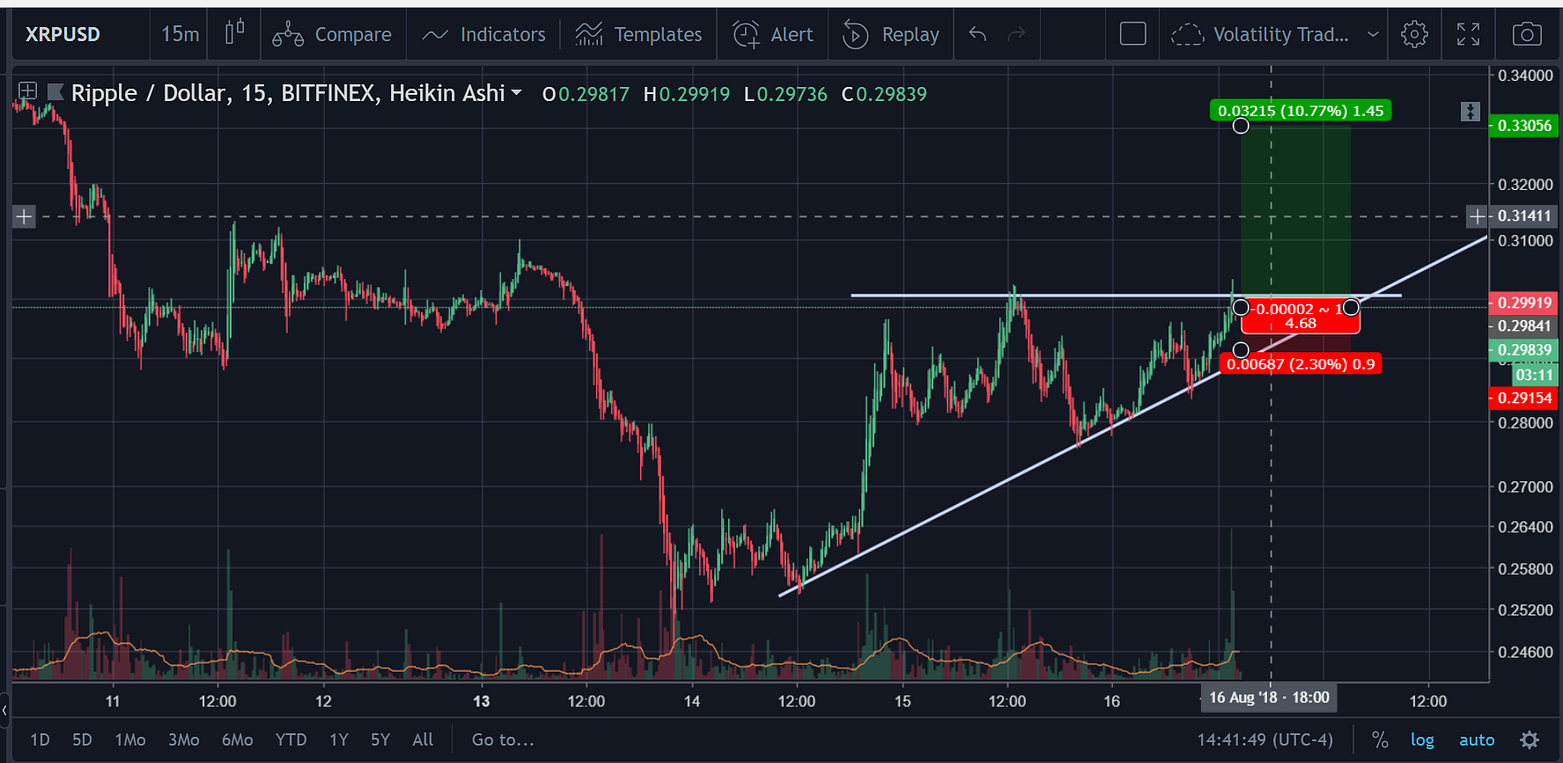
Task: Select the right-edge handle of the long position
Action: pyautogui.click(x=1351, y=306)
